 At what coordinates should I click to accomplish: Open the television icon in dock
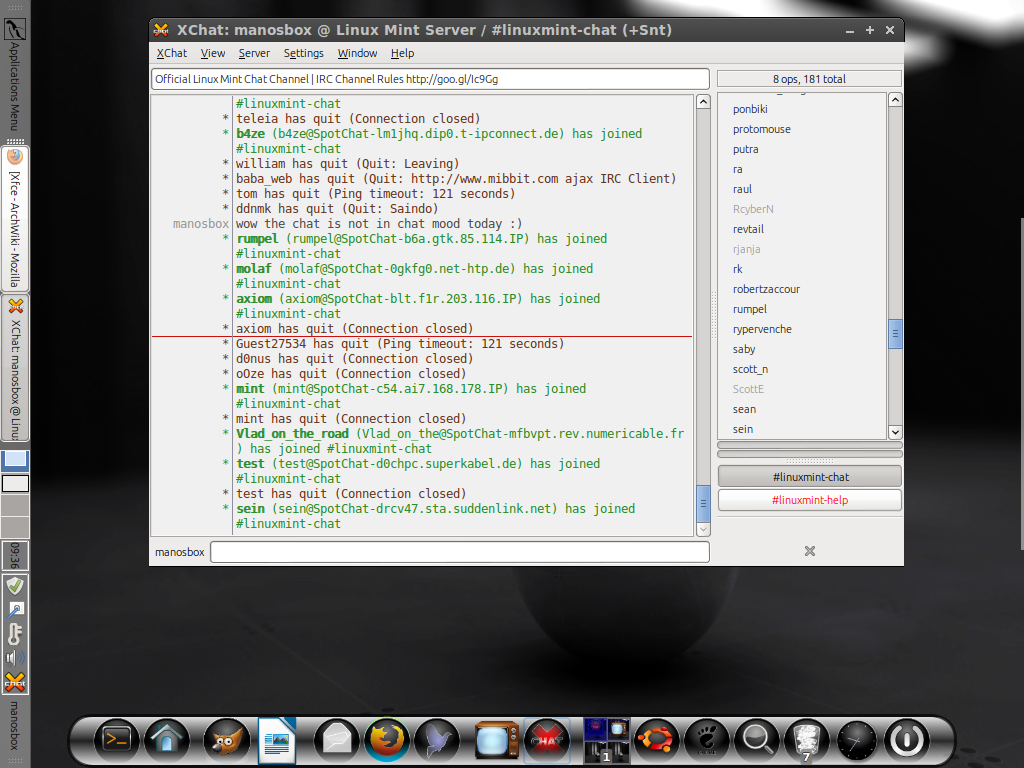click(496, 741)
